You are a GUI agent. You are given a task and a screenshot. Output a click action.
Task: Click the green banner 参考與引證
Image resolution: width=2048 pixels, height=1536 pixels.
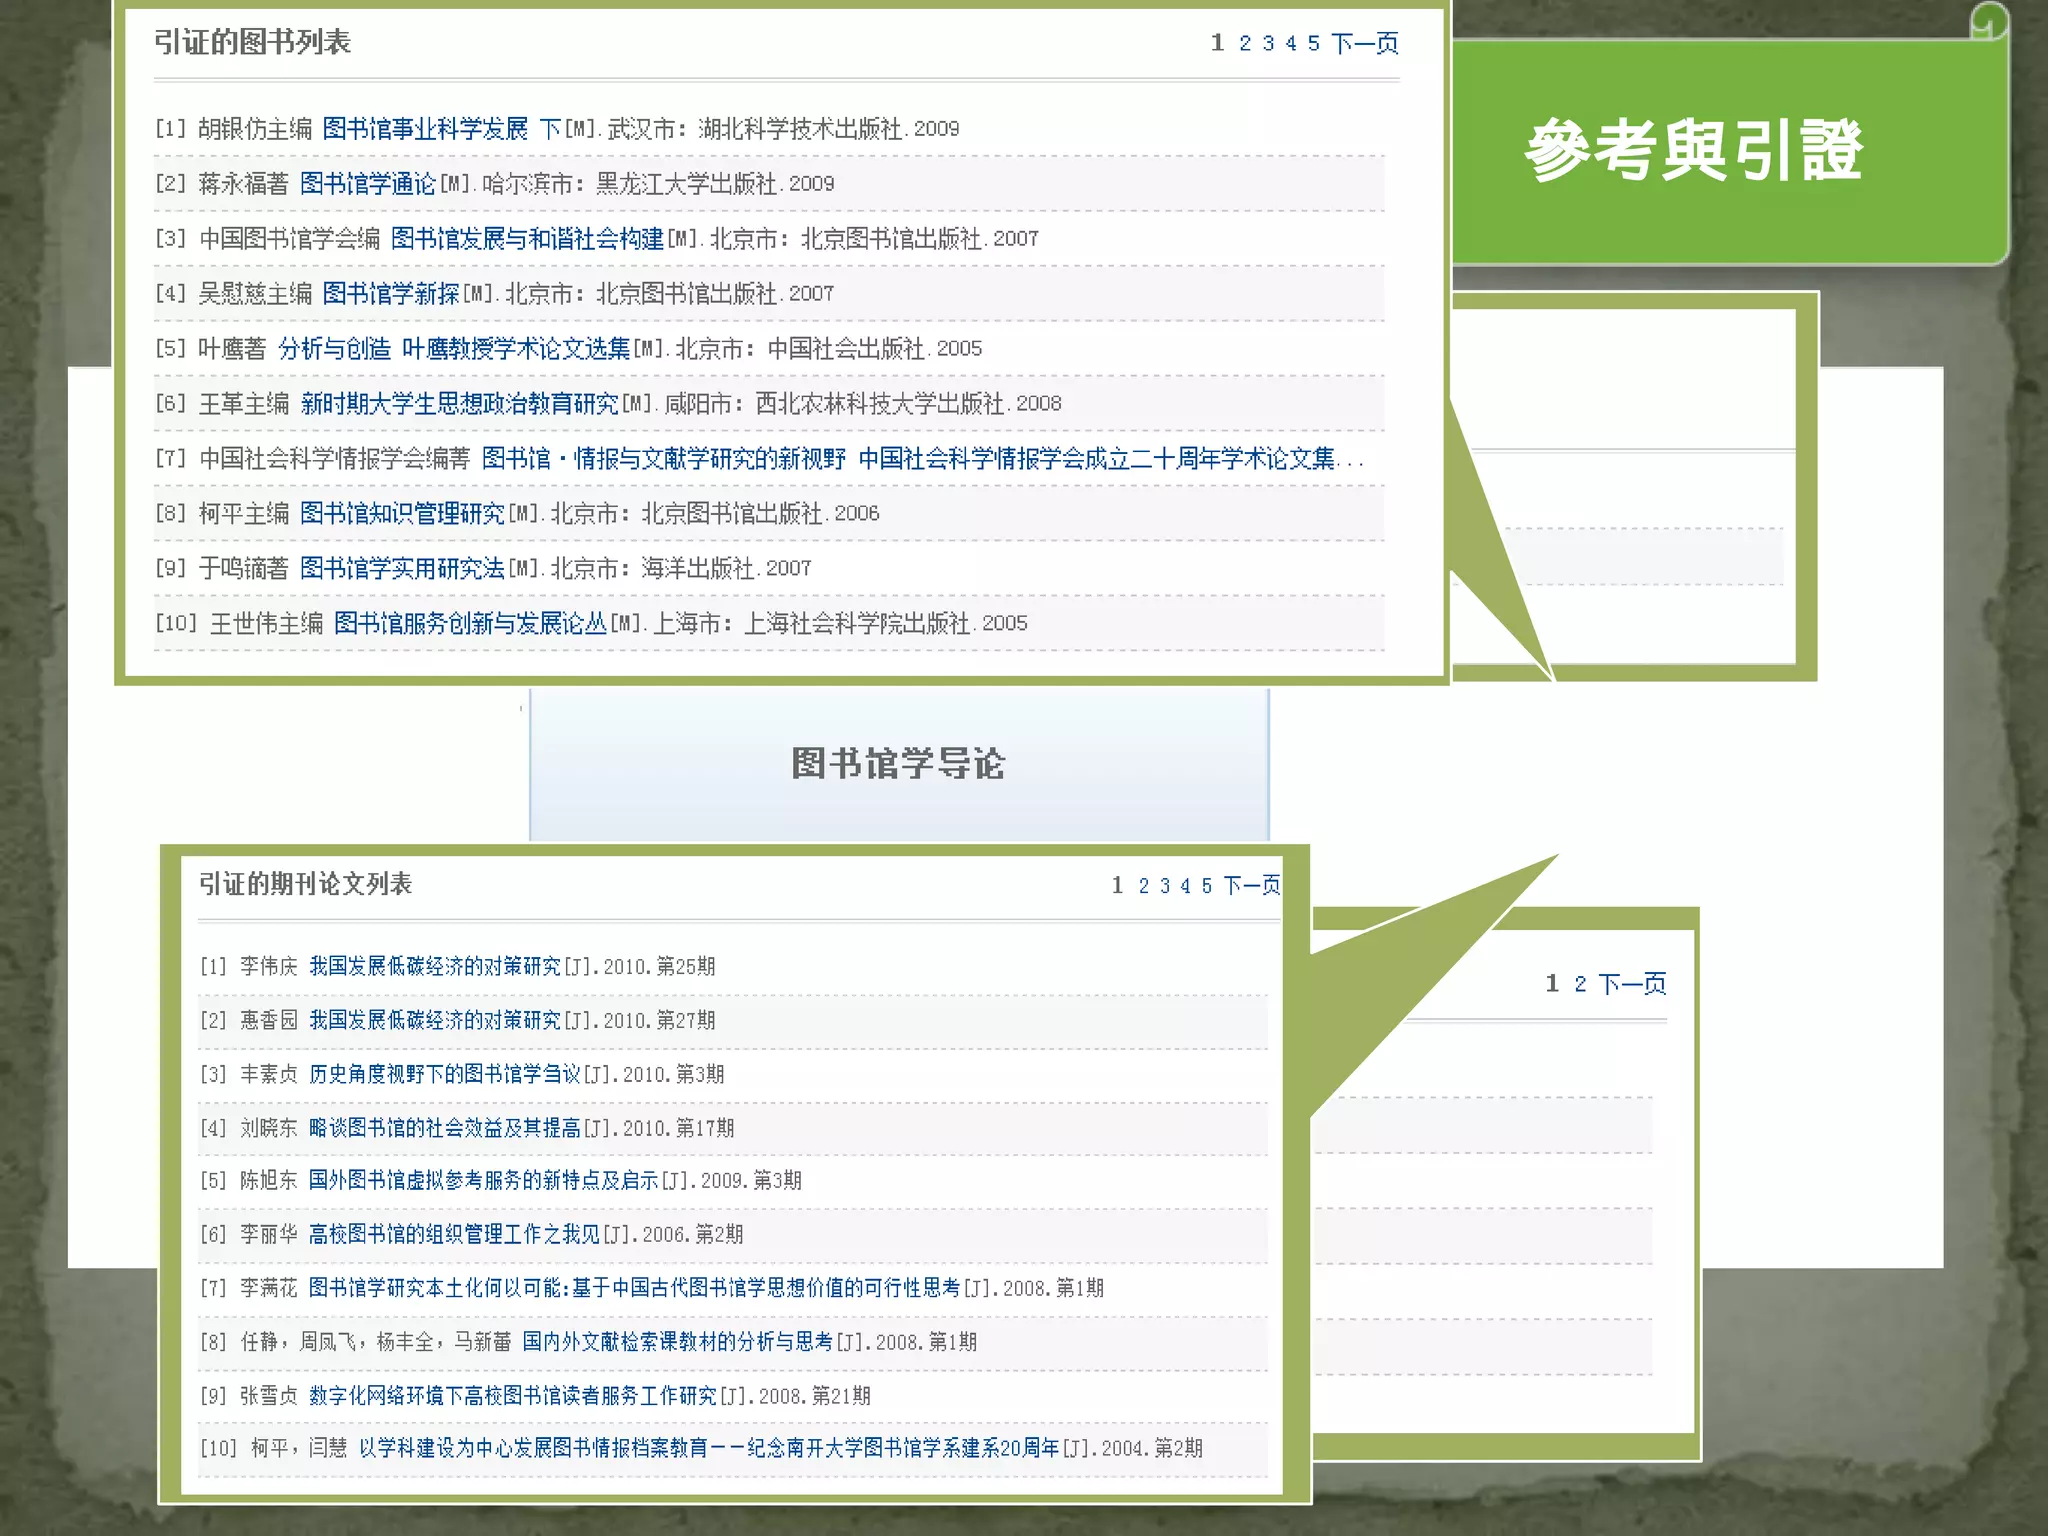tap(1693, 151)
